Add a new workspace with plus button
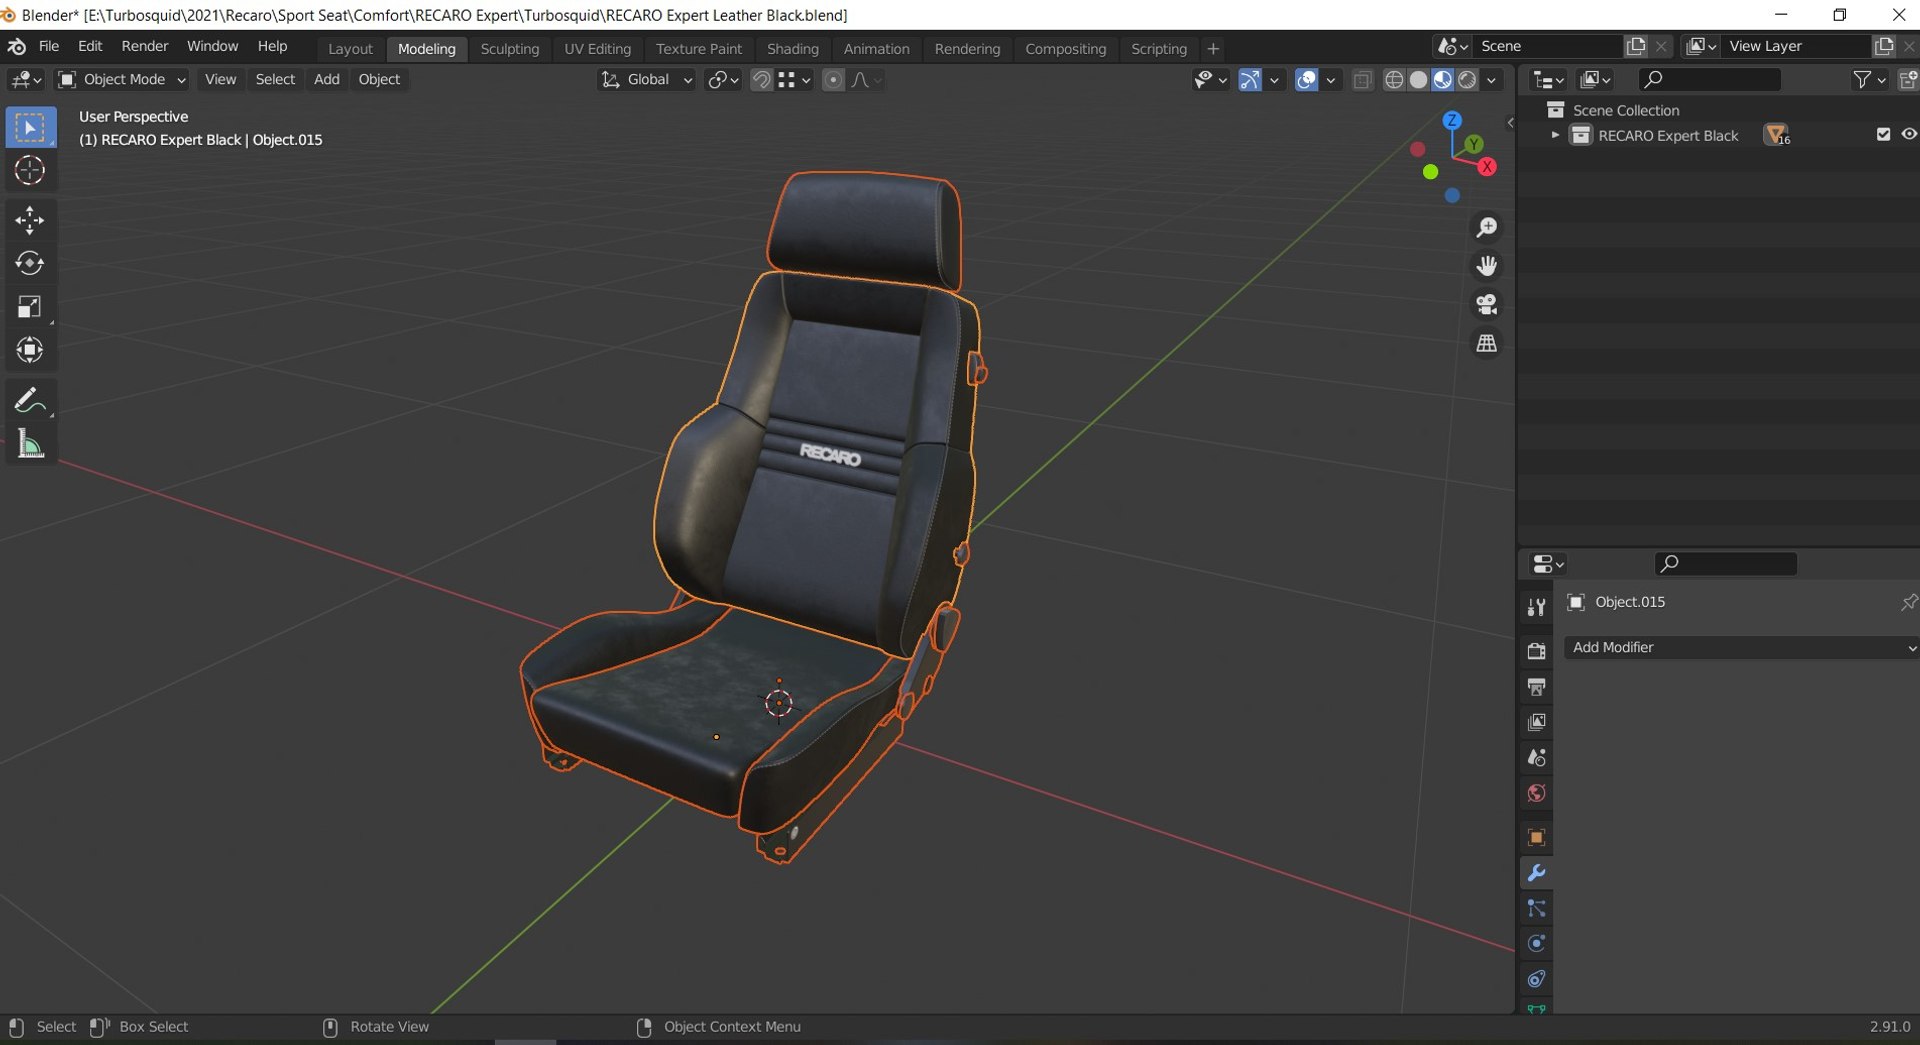The image size is (1920, 1045). (1213, 49)
